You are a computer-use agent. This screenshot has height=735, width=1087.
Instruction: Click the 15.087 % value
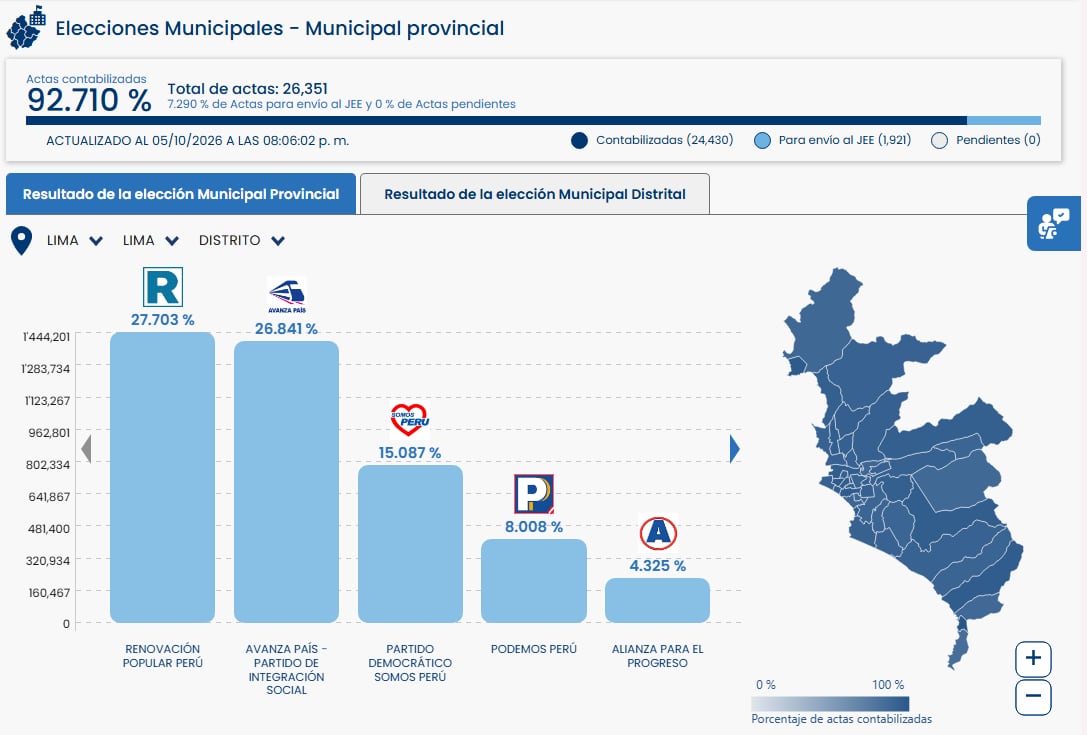click(x=410, y=453)
